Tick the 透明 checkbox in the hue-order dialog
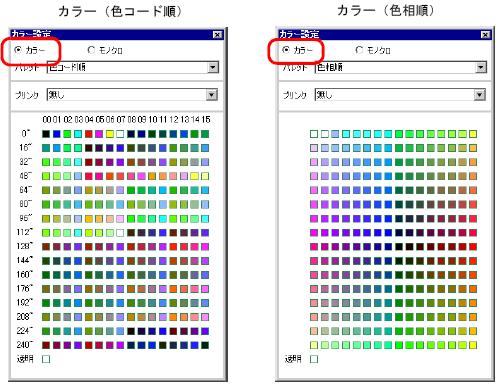This screenshot has height=385, width=503. [x=314, y=359]
